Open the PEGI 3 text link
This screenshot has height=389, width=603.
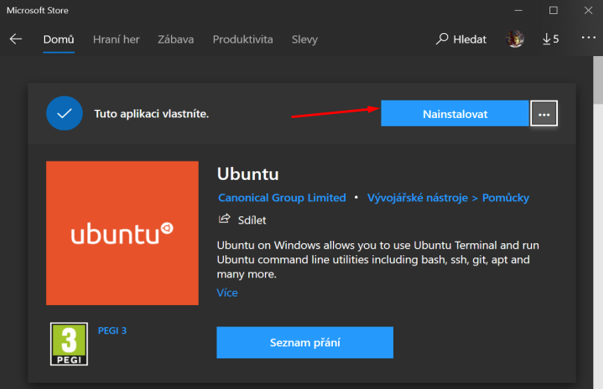(112, 331)
